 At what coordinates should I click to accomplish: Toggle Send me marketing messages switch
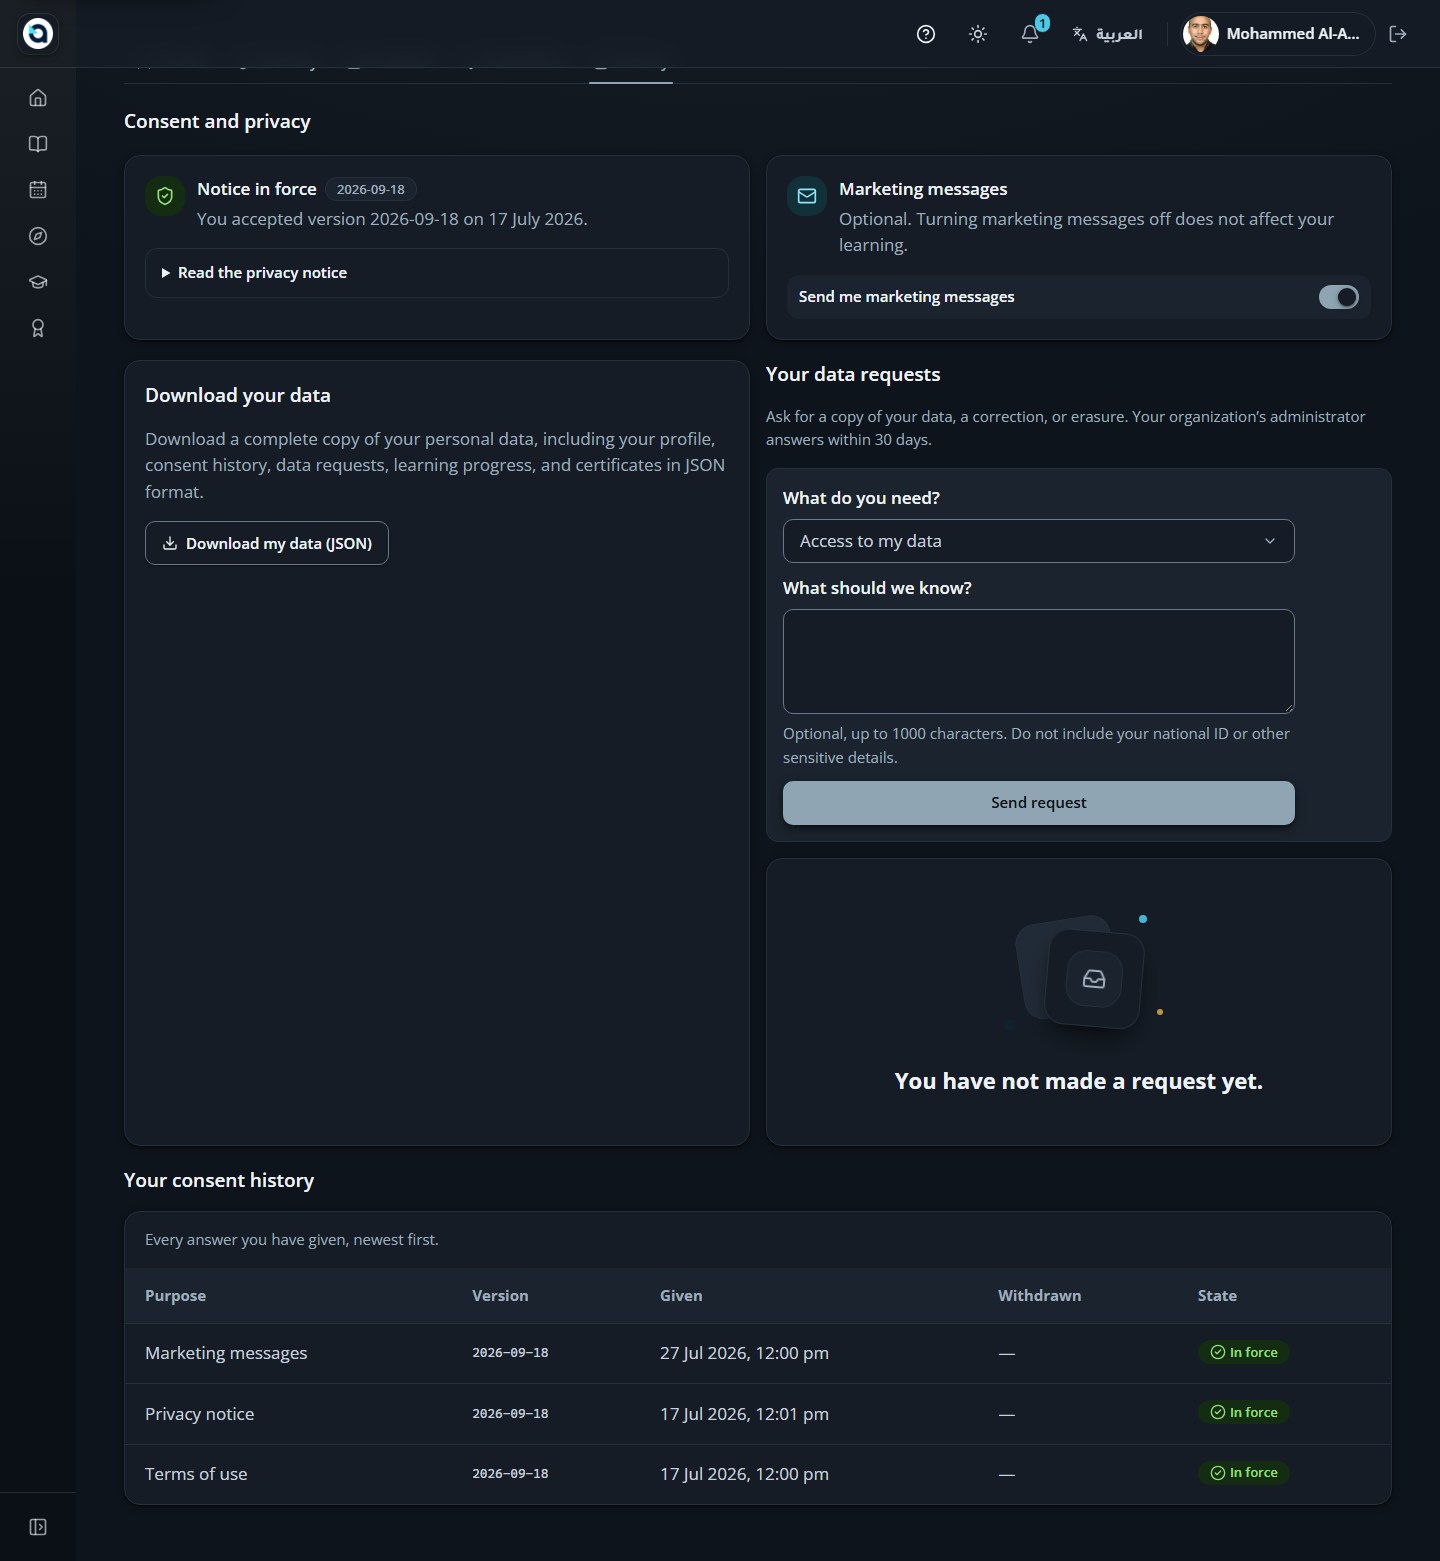[x=1338, y=297]
